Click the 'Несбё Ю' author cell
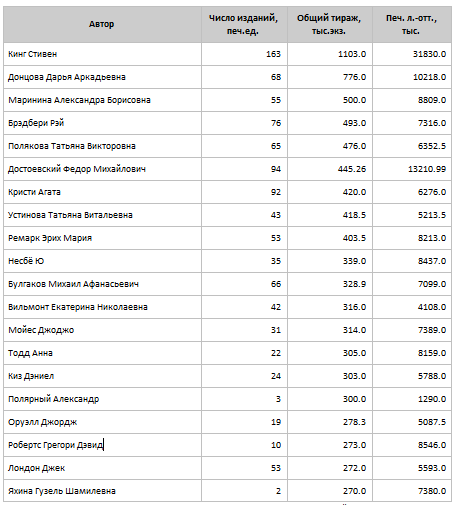The width and height of the screenshot is (456, 505). point(102,261)
